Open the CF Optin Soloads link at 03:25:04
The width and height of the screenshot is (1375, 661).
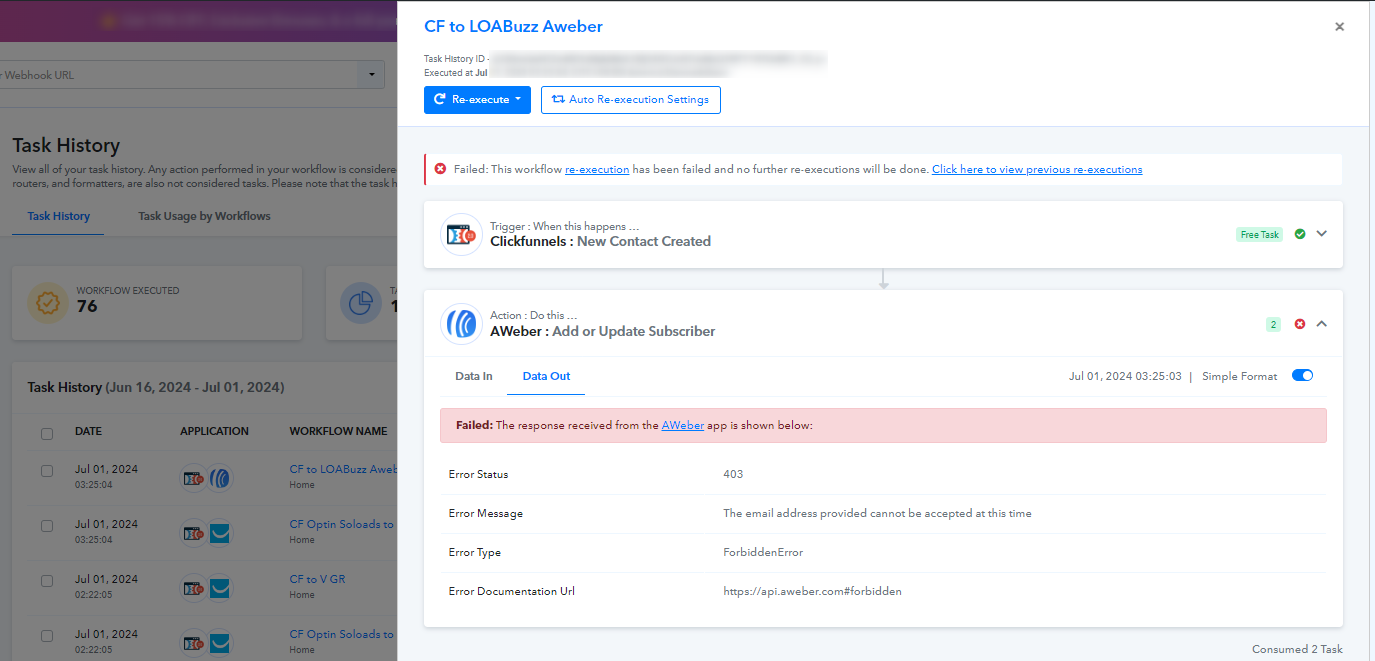click(343, 524)
